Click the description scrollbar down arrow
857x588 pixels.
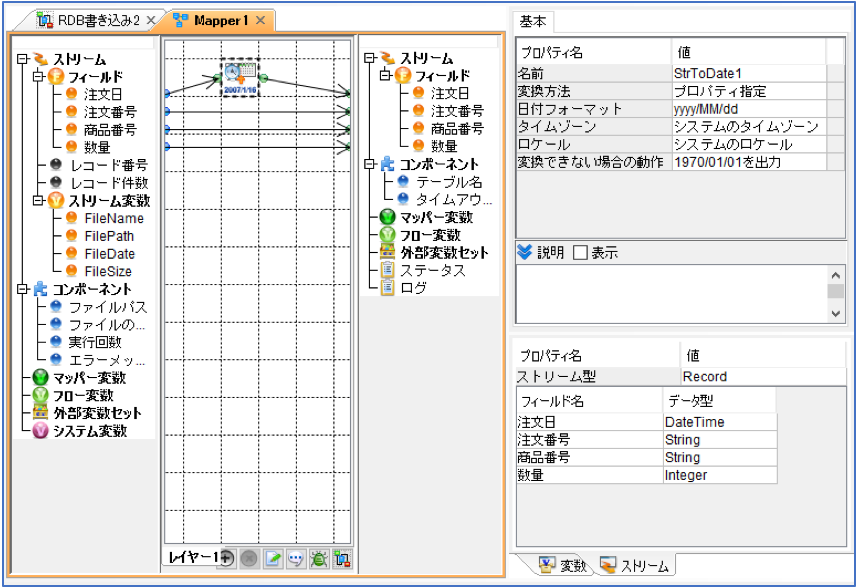(x=835, y=313)
